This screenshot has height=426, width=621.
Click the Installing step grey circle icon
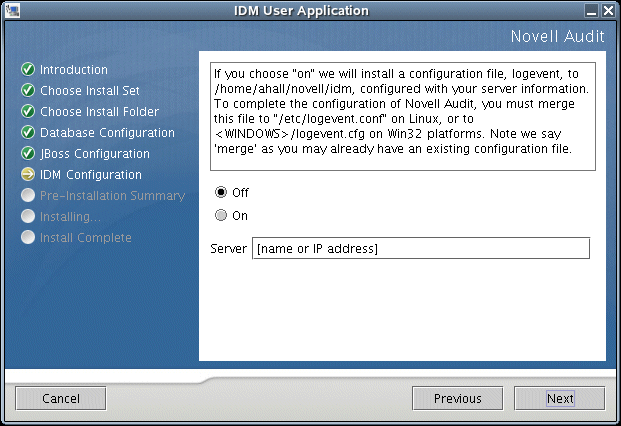pos(27,217)
